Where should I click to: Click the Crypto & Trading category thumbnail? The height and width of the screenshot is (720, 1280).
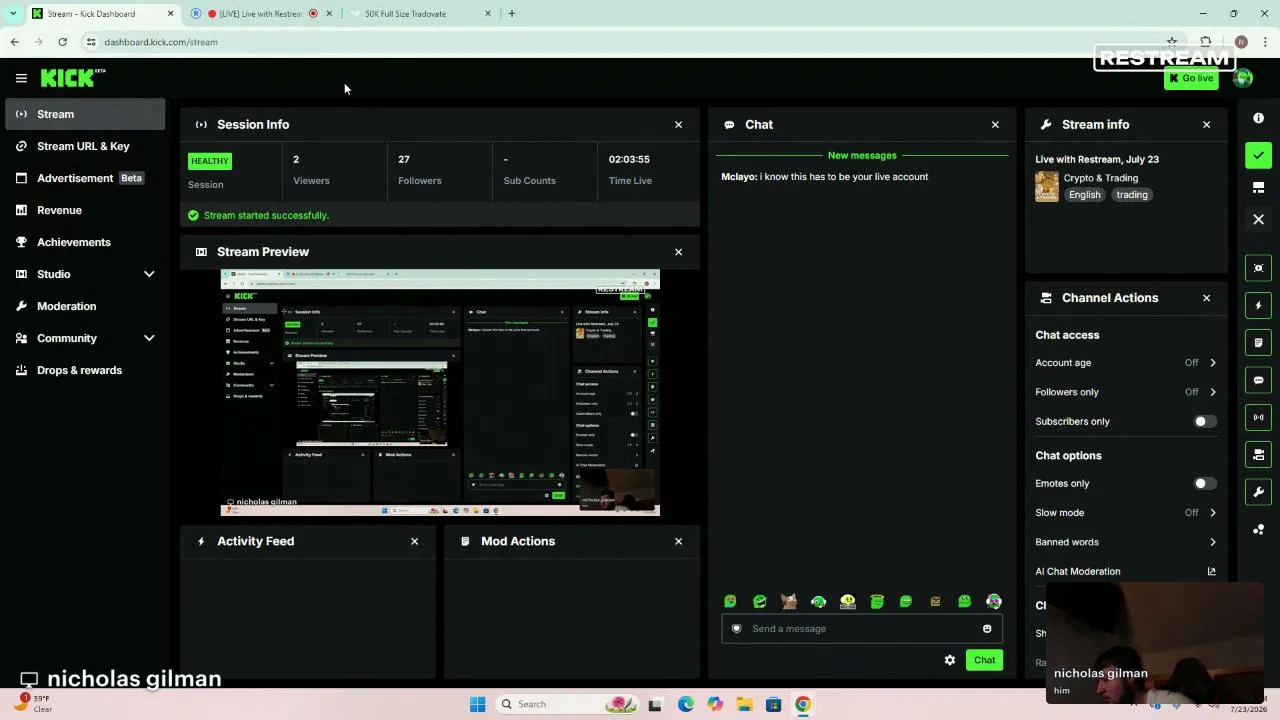1047,187
